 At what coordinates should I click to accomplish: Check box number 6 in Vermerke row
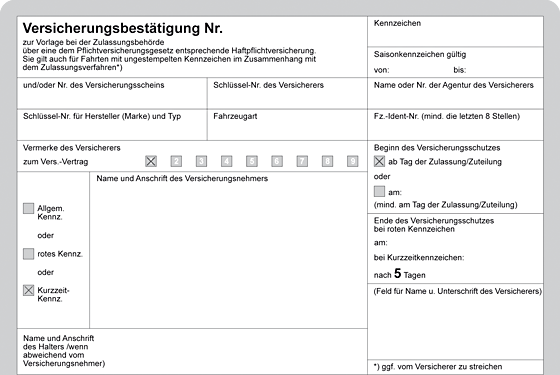click(277, 161)
